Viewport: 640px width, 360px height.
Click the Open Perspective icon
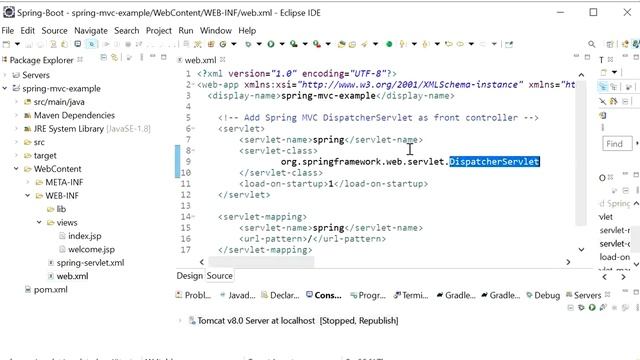click(610, 44)
